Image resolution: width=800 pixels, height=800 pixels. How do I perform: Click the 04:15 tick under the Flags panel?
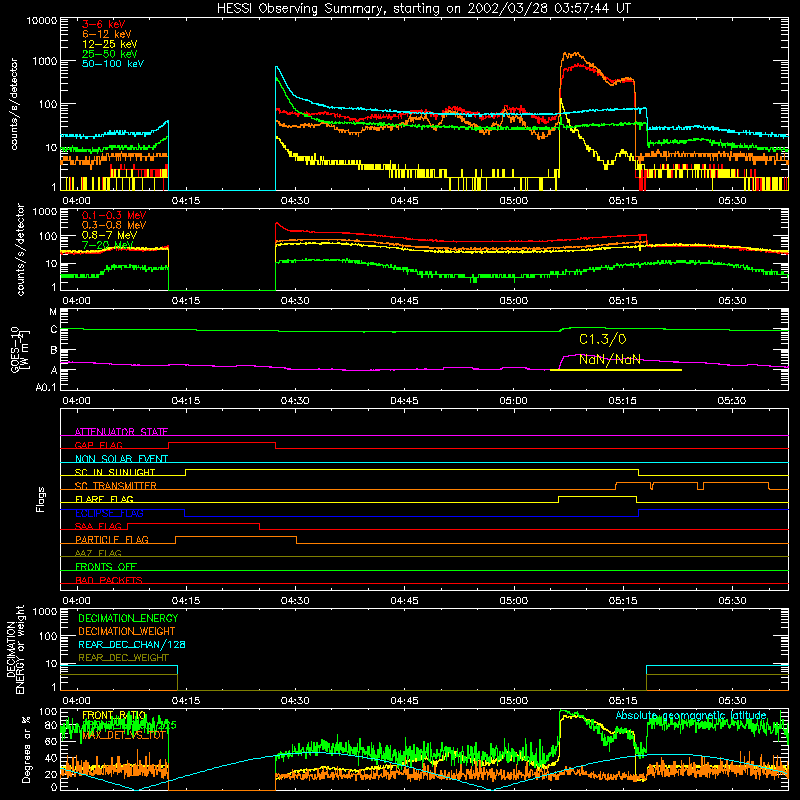tap(186, 601)
